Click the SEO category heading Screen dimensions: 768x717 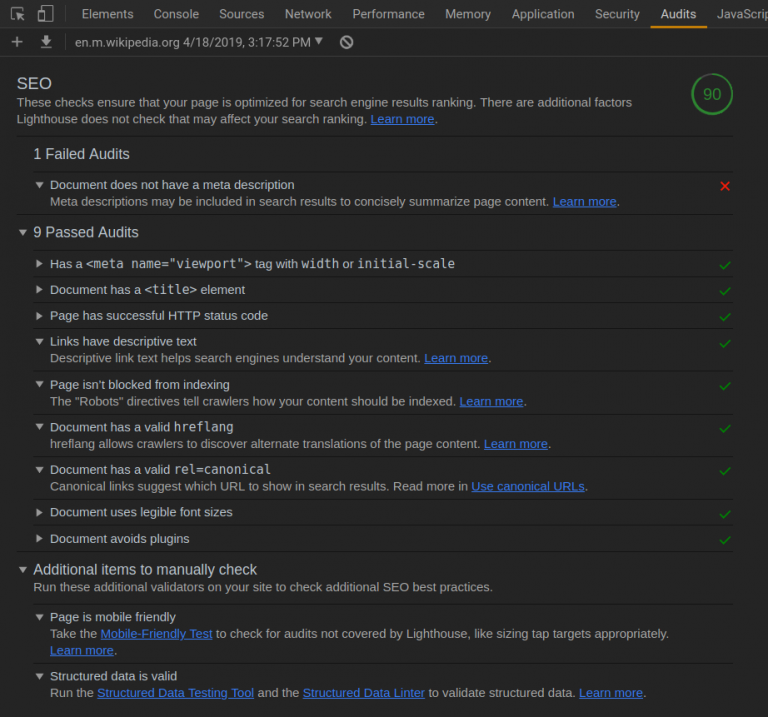point(34,83)
